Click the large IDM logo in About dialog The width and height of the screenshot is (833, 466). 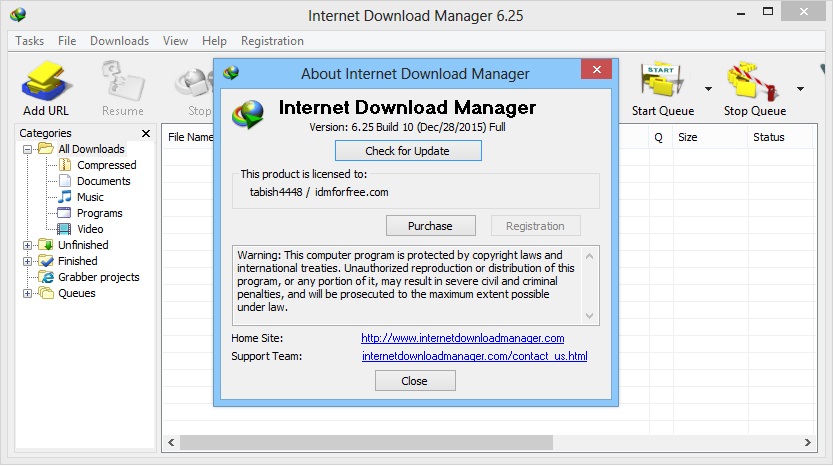tap(248, 114)
